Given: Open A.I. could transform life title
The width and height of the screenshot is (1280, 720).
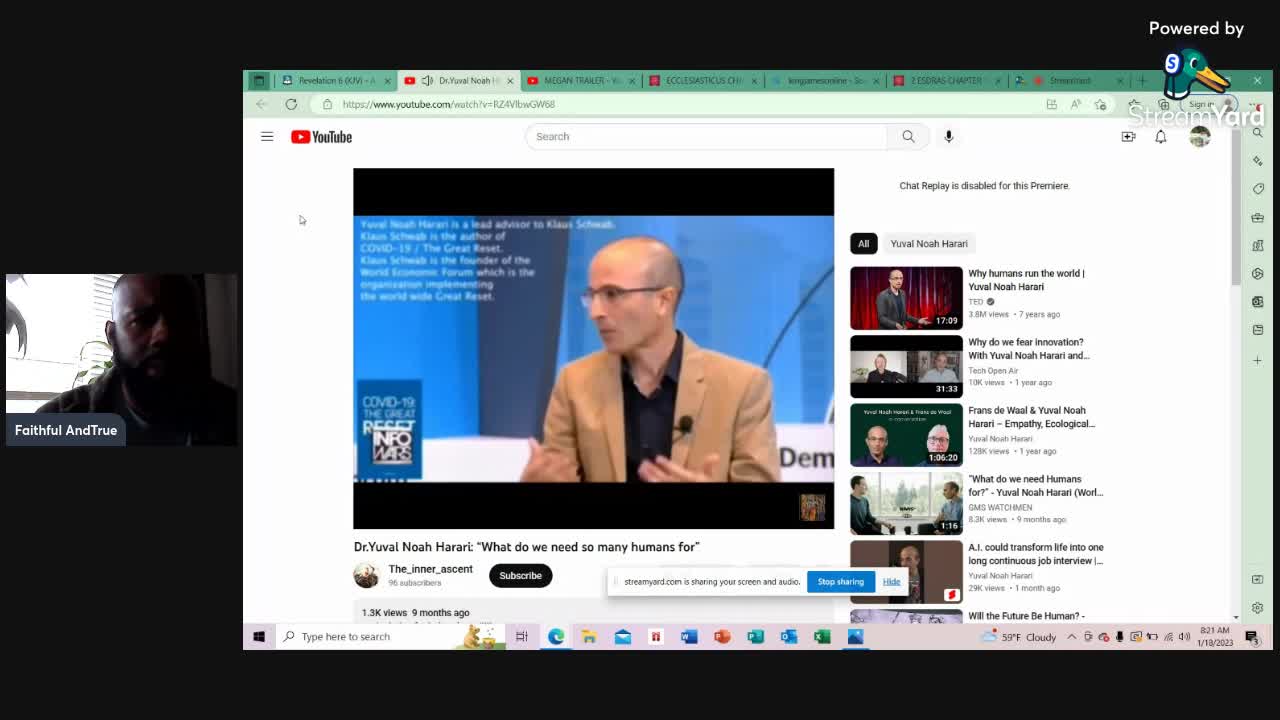Looking at the screenshot, I should (1035, 554).
